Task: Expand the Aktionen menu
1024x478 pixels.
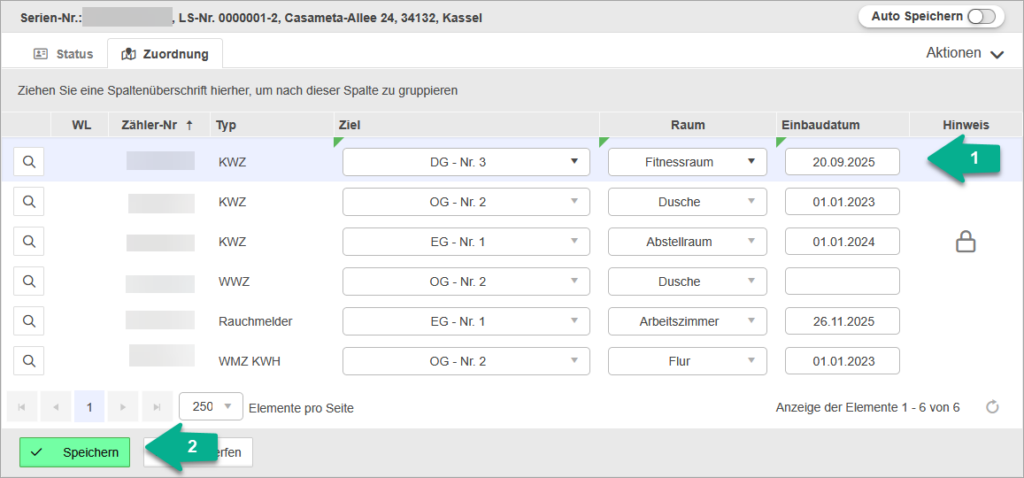Action: point(964,54)
